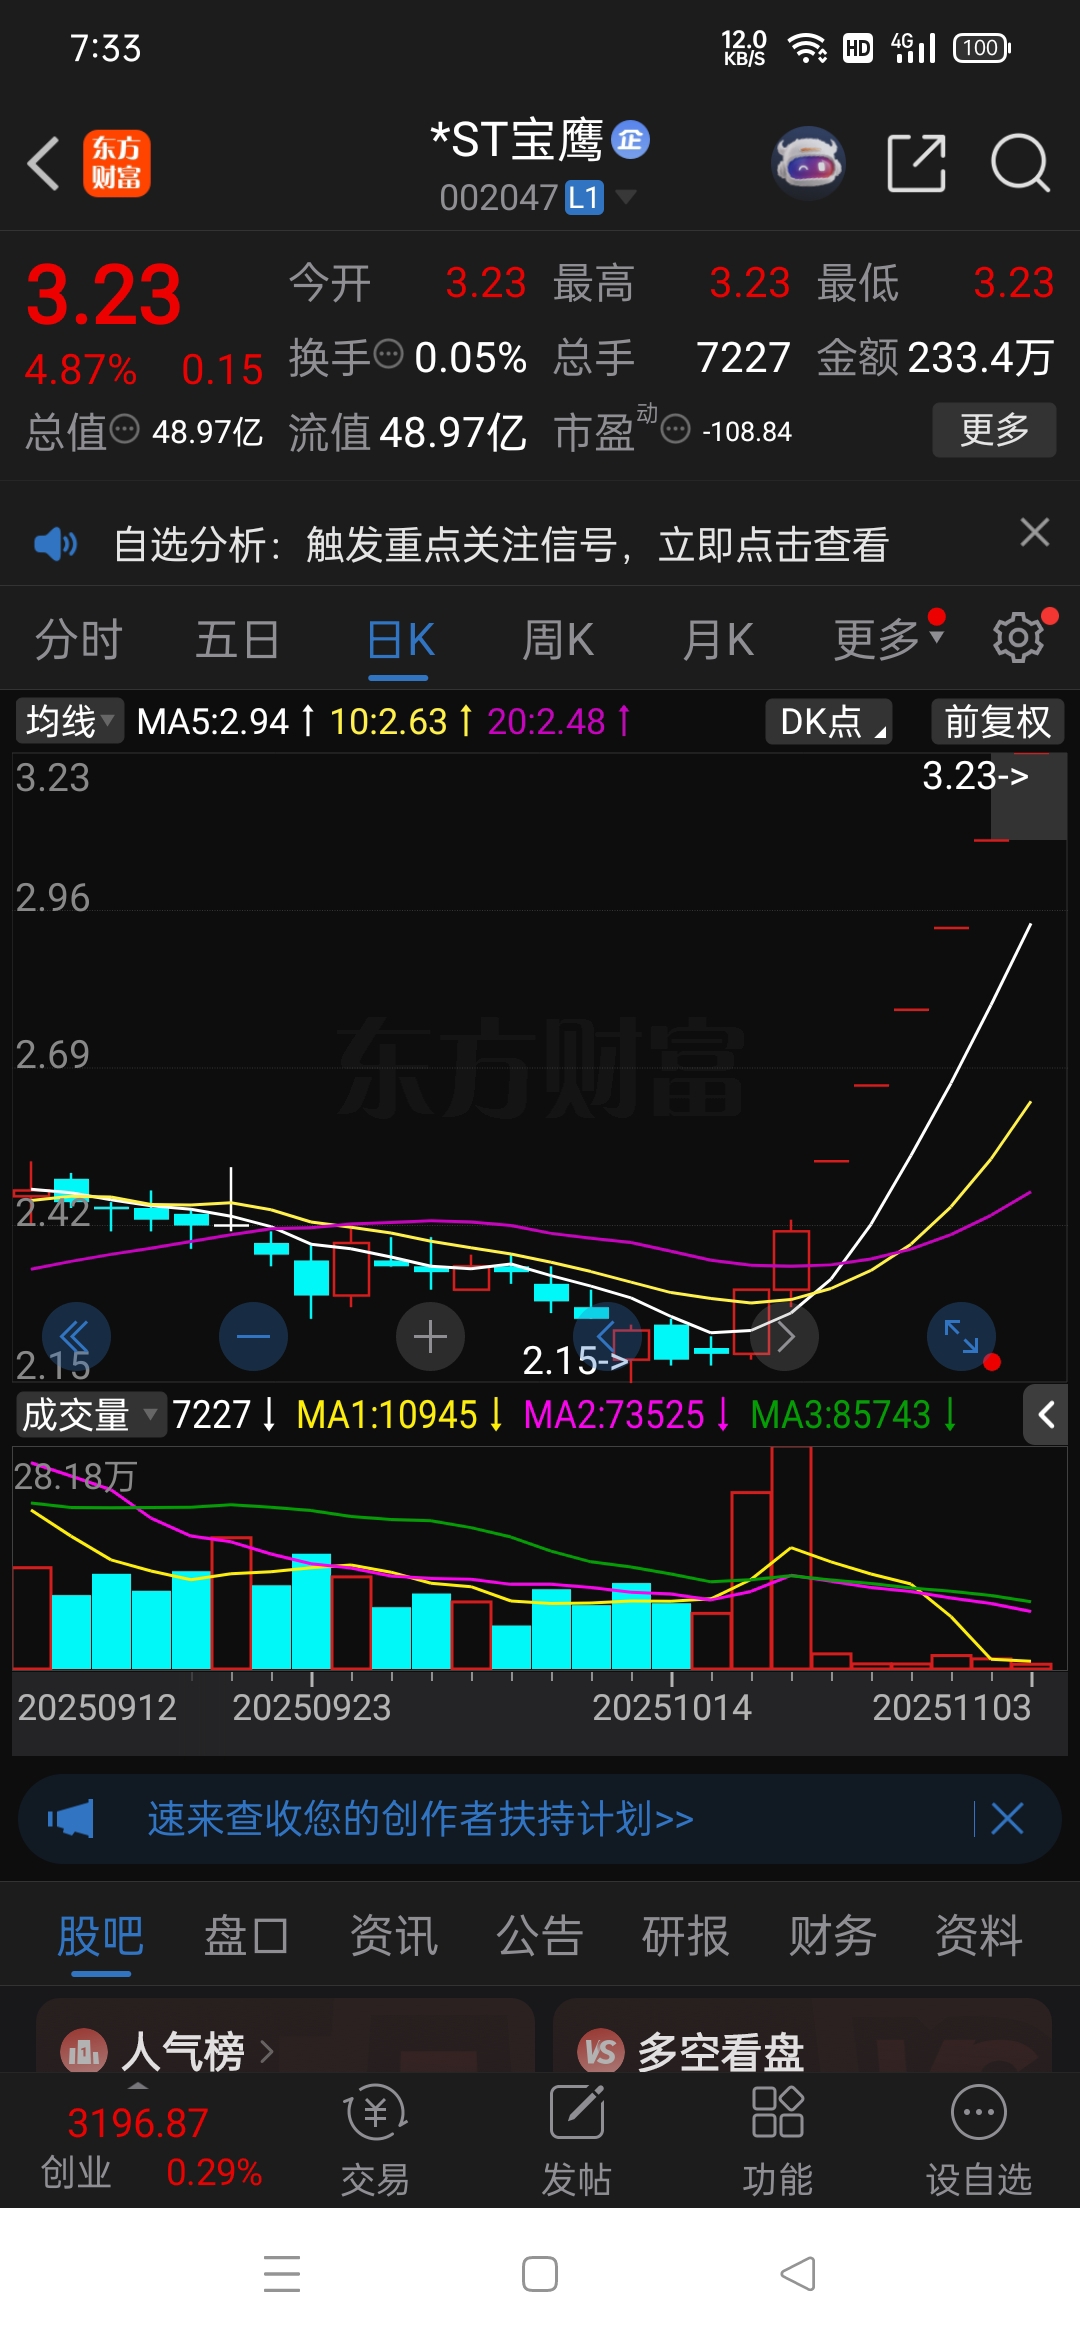Zoom in the K-line with plus button

430,1337
